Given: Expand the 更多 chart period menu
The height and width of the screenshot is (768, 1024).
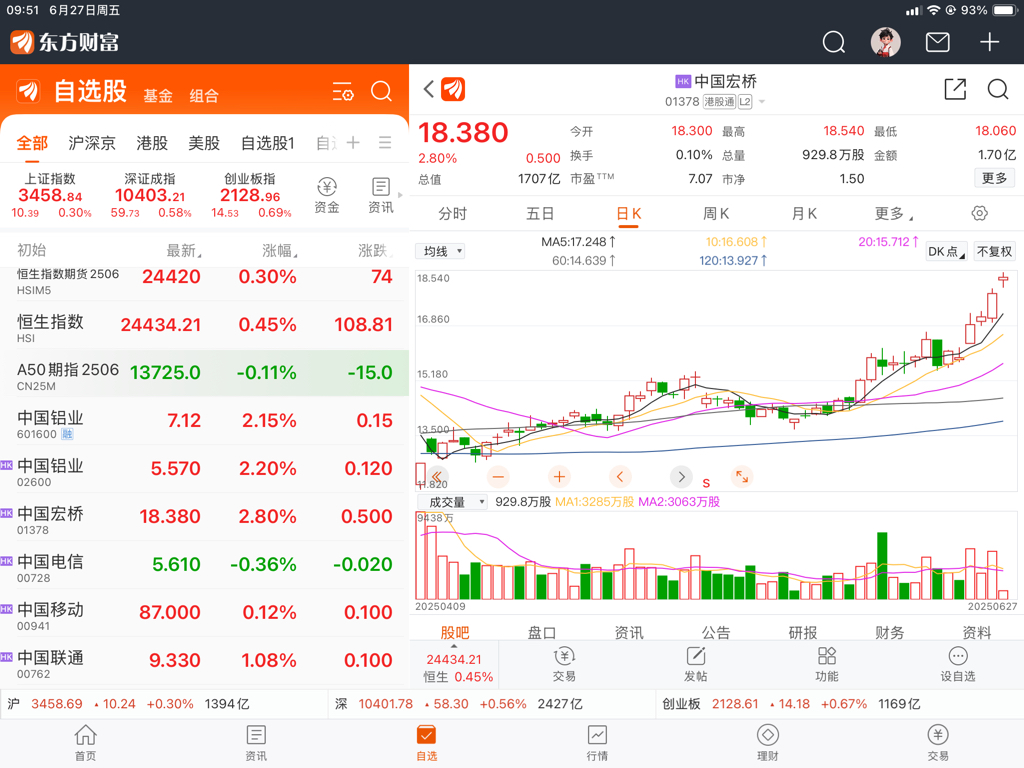Looking at the screenshot, I should 893,214.
